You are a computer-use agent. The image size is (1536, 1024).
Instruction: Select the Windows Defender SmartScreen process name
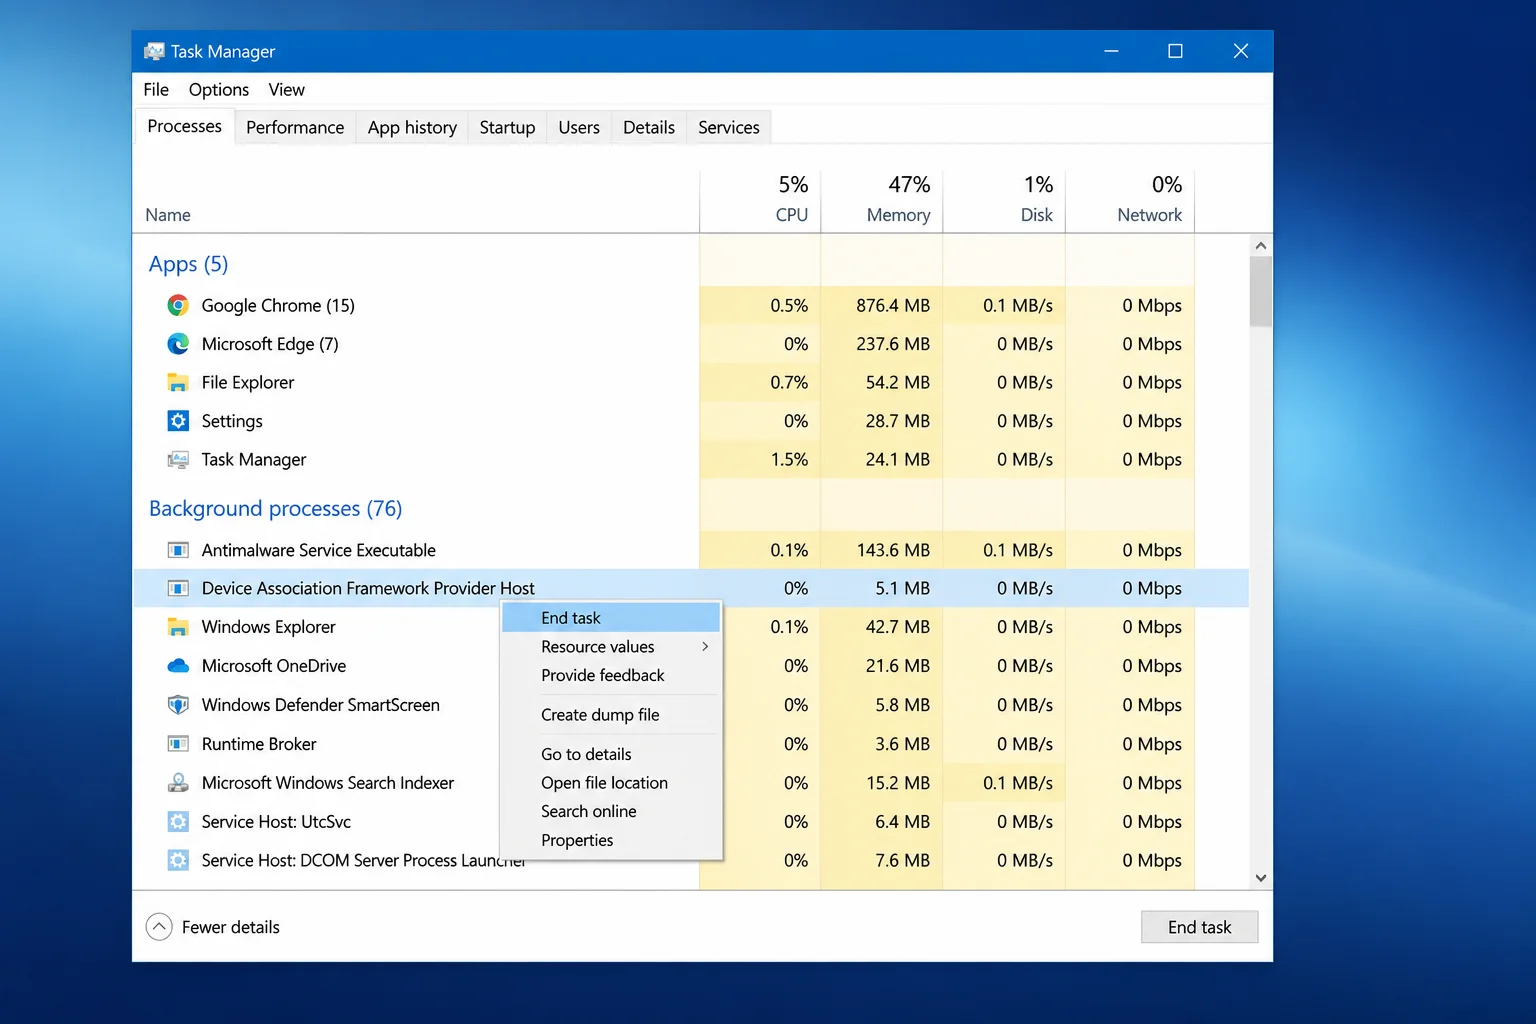tap(321, 705)
